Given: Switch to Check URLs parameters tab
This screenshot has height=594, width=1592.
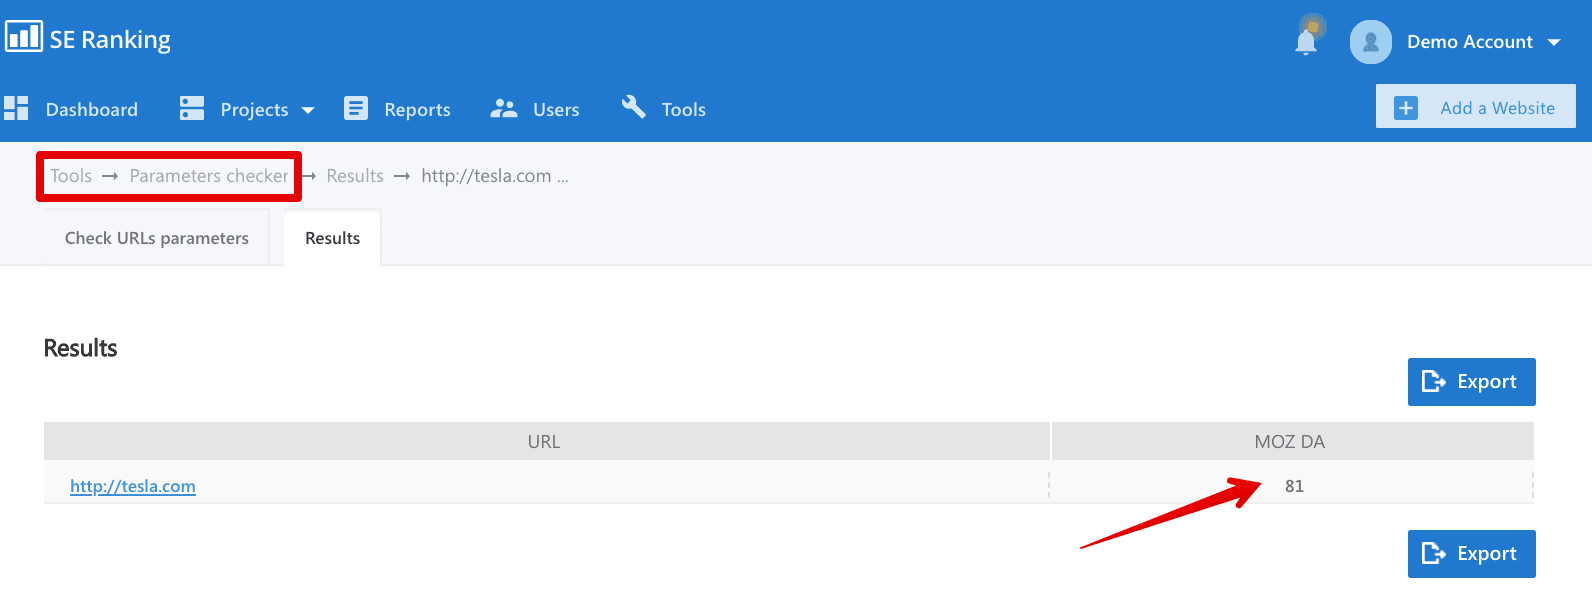Looking at the screenshot, I should 157,238.
